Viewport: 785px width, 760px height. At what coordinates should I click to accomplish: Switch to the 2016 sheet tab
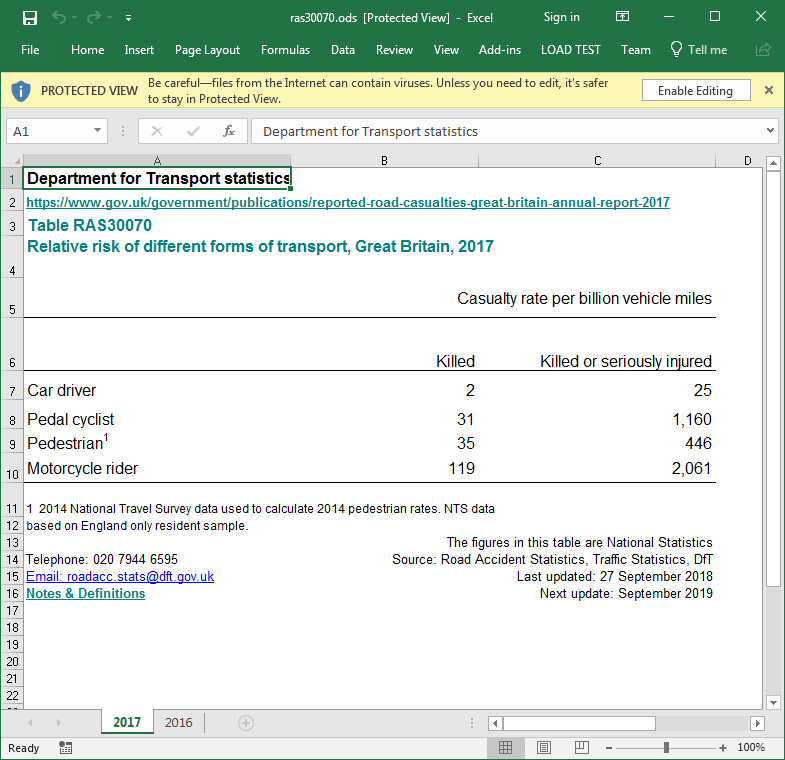(x=178, y=723)
